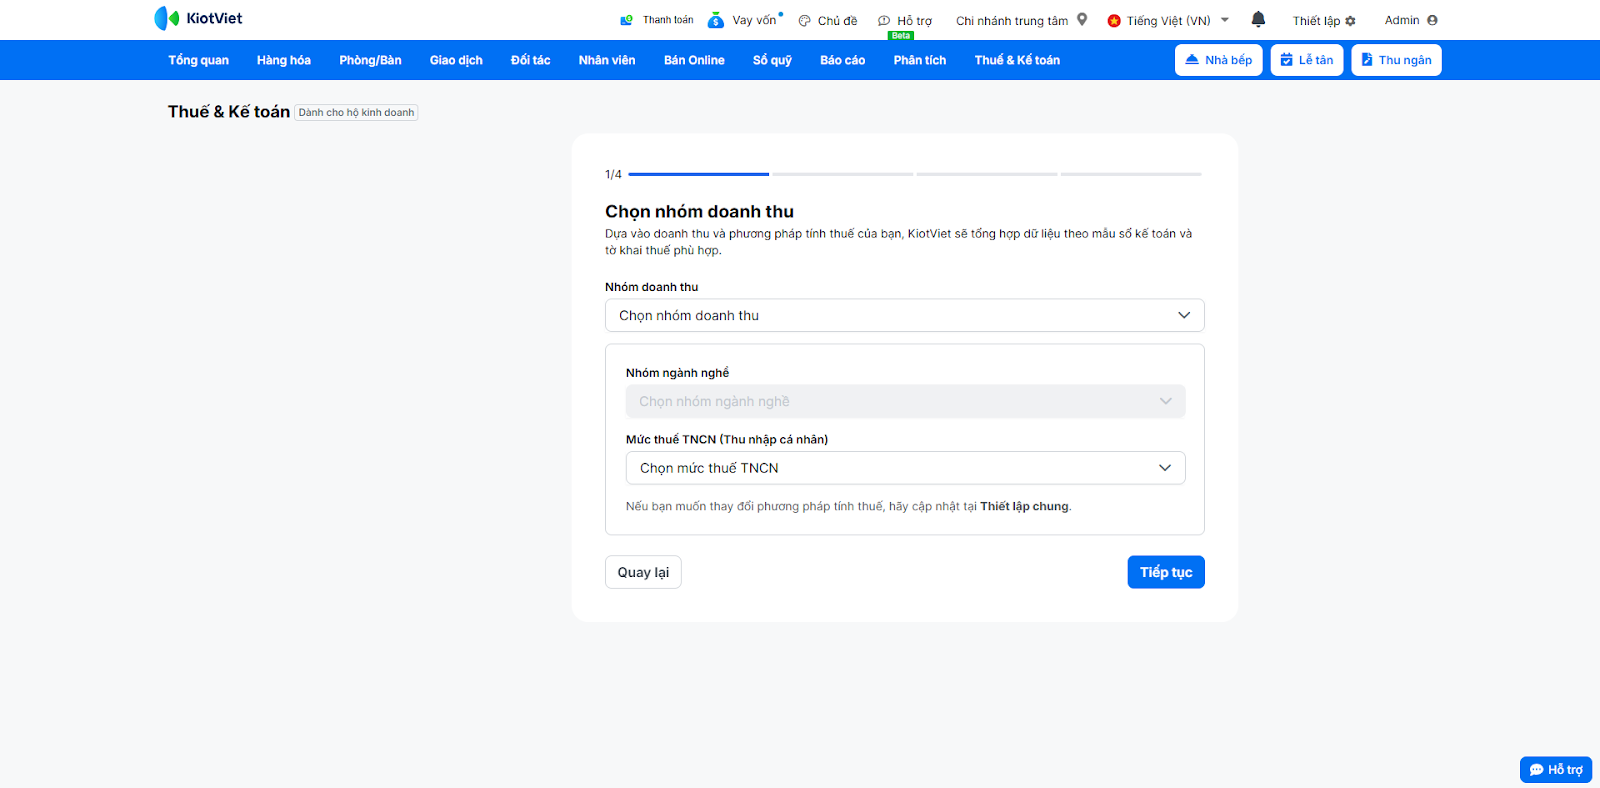
Task: Go to the Thuế & Kế toán menu
Action: (x=1017, y=60)
